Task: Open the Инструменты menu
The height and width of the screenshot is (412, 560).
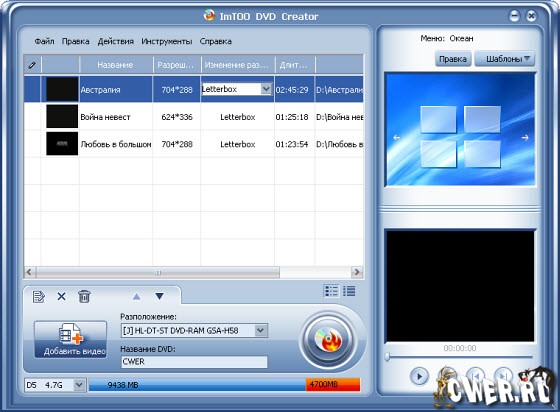Action: click(166, 41)
